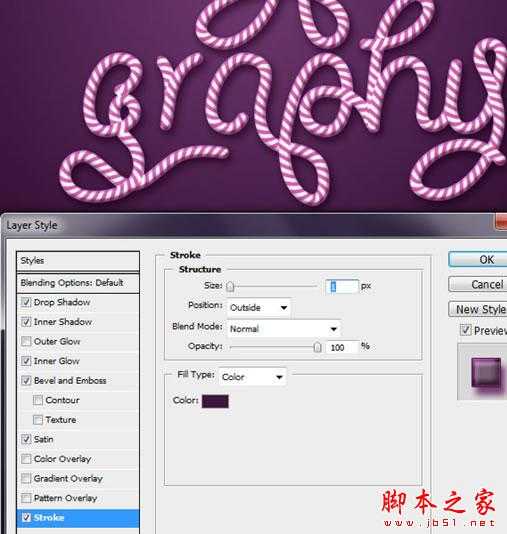Open the Texture settings label
507x534 pixels.
click(x=61, y=420)
